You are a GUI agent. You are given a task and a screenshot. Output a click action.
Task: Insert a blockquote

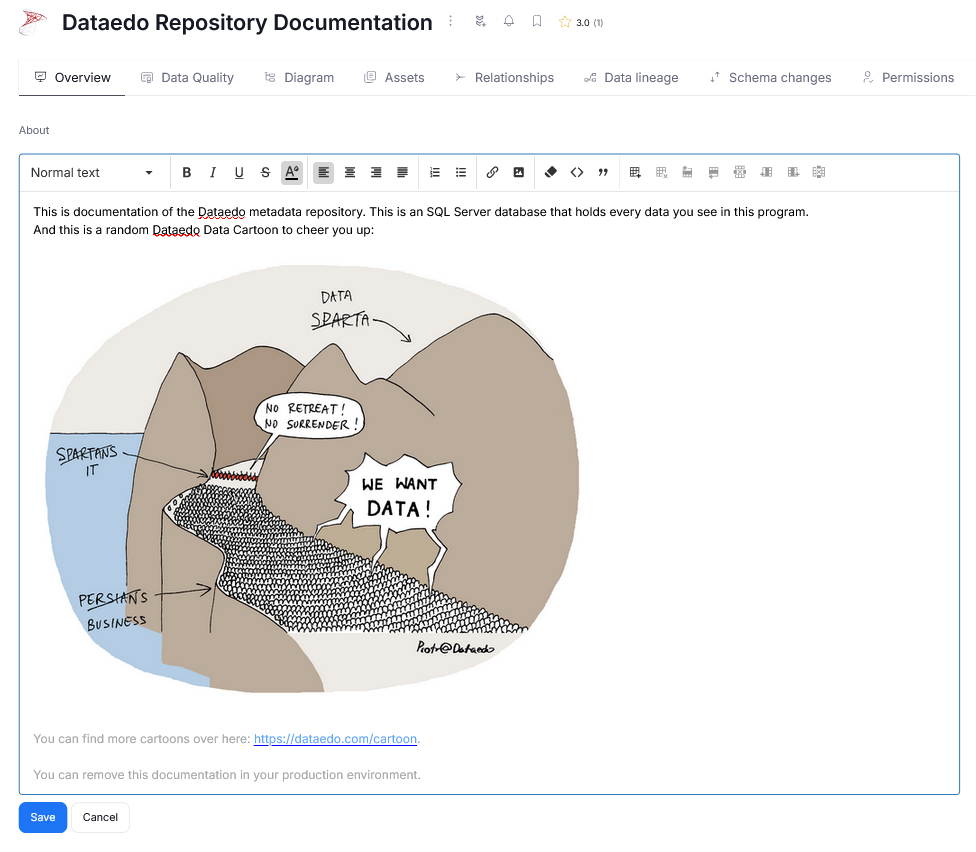coord(603,173)
